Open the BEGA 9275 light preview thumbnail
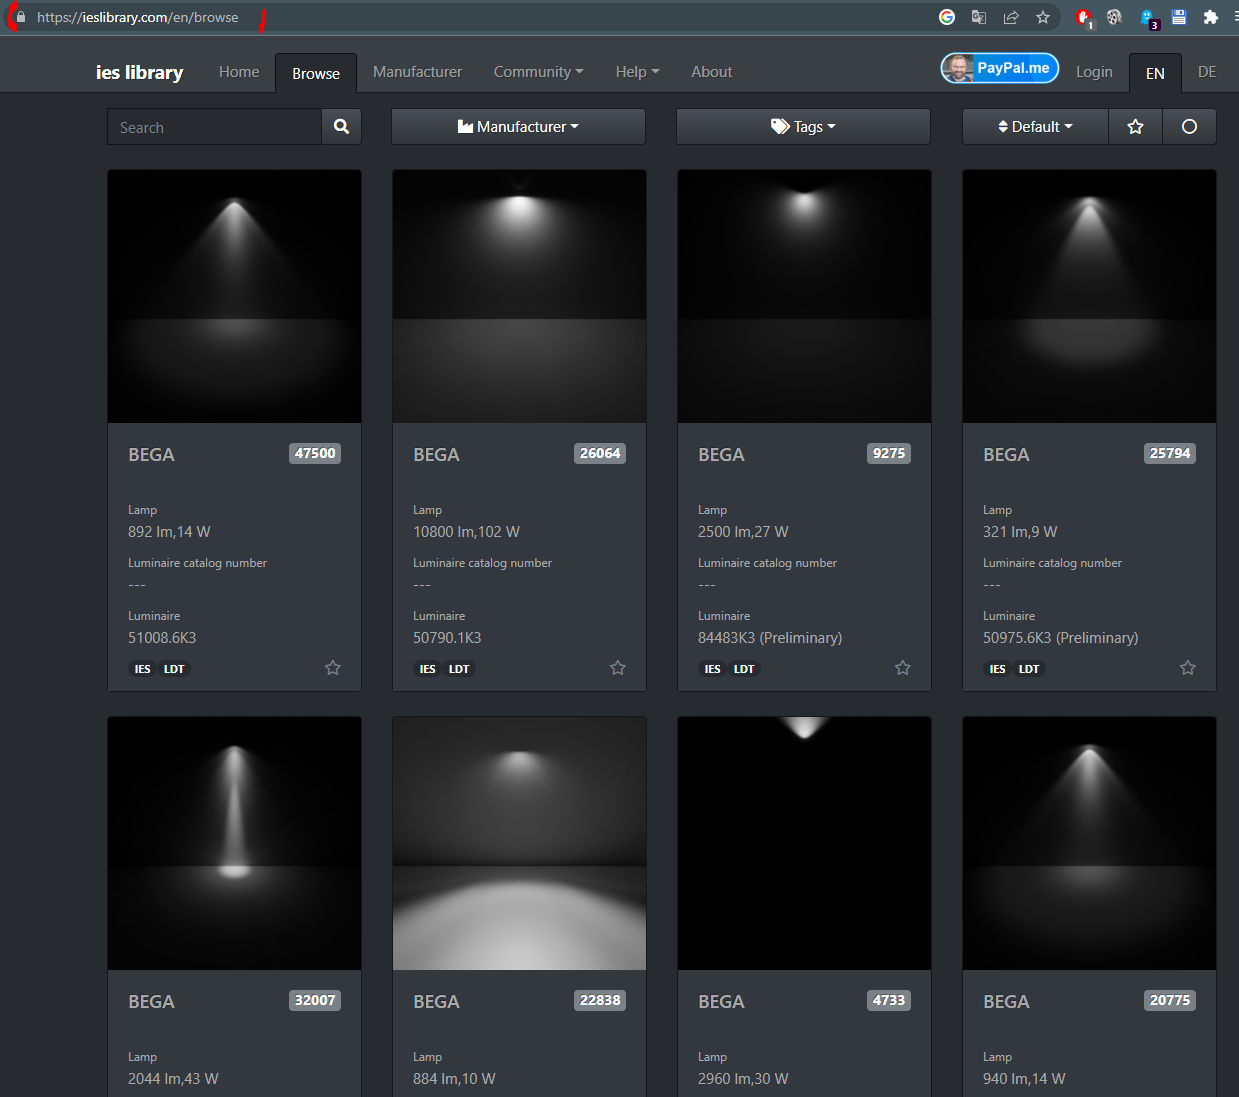 804,296
